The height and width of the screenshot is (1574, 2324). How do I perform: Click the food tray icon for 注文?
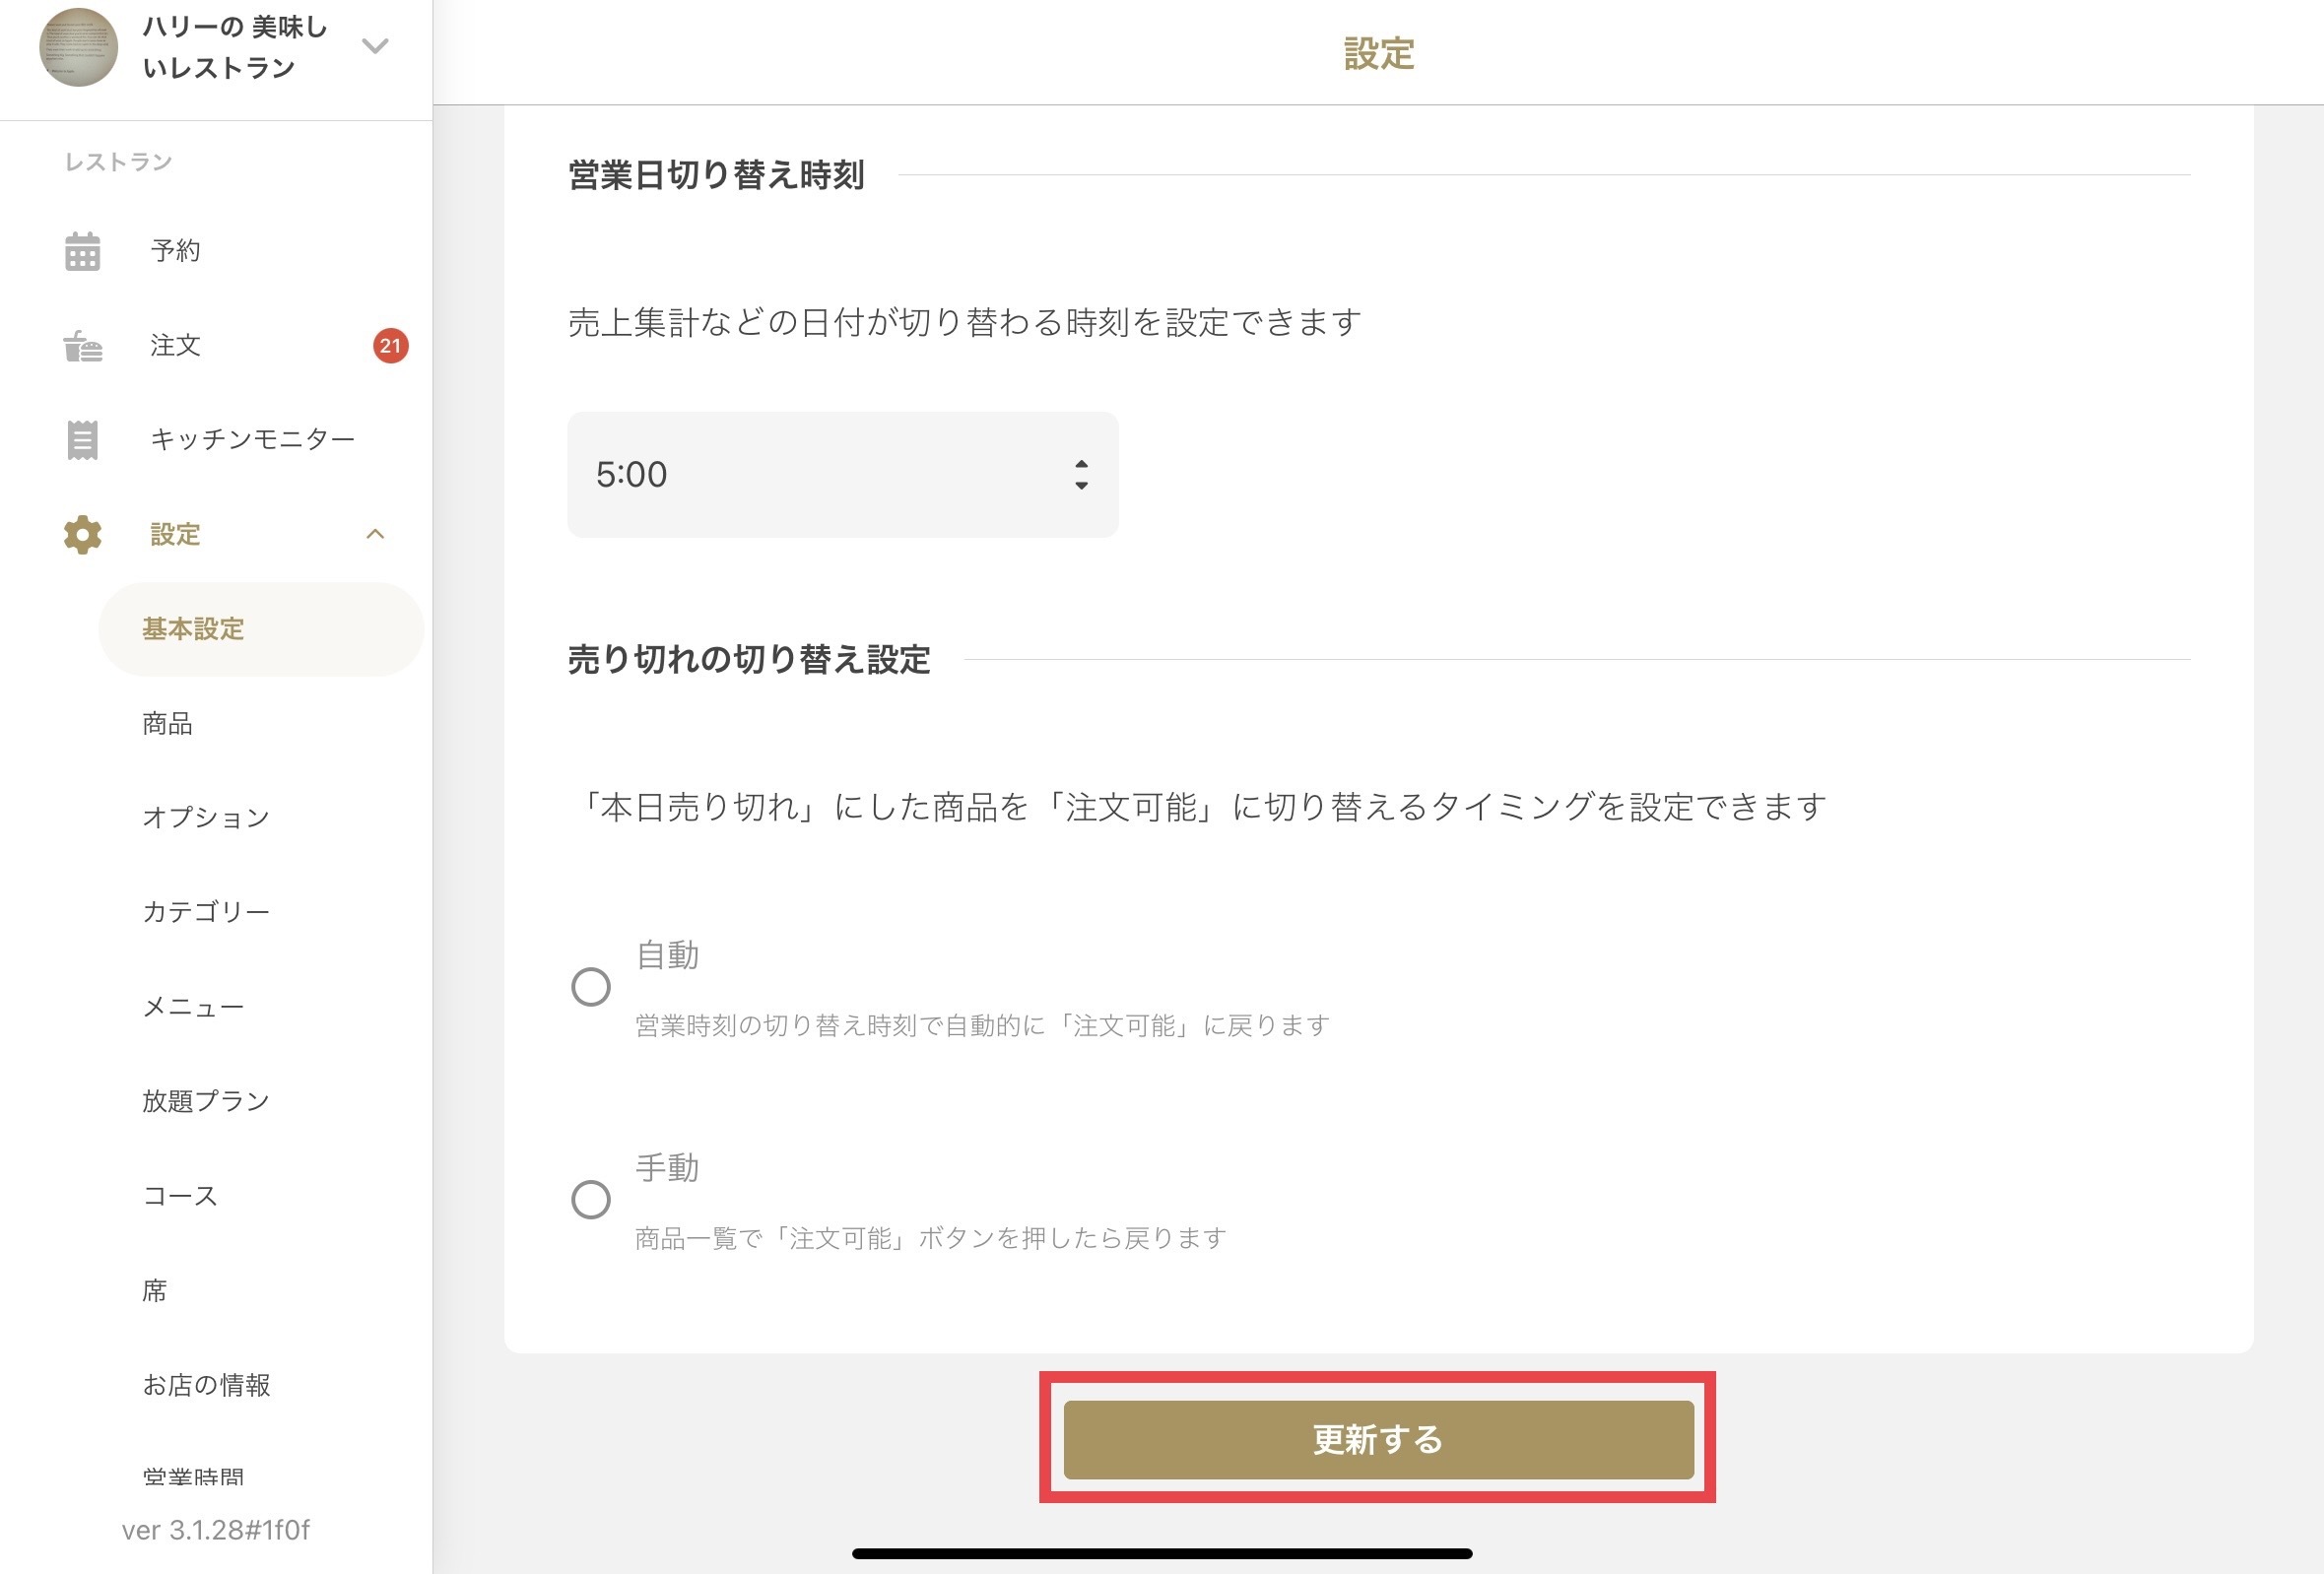click(x=82, y=346)
